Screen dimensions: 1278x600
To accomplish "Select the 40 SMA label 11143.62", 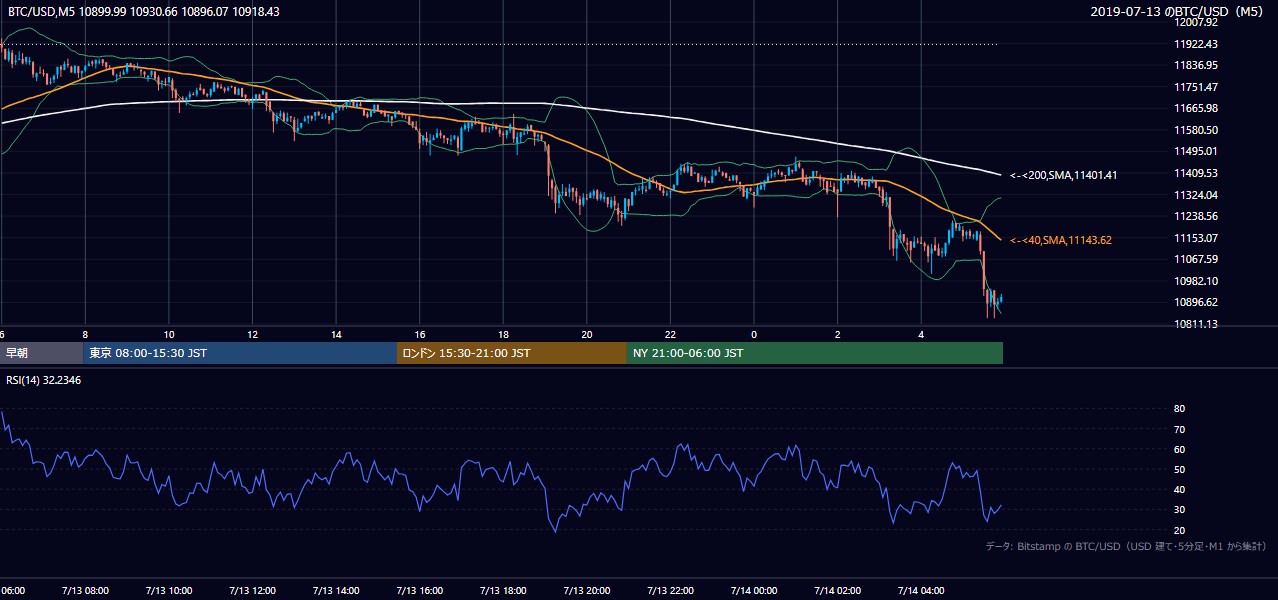I will click(x=1061, y=240).
